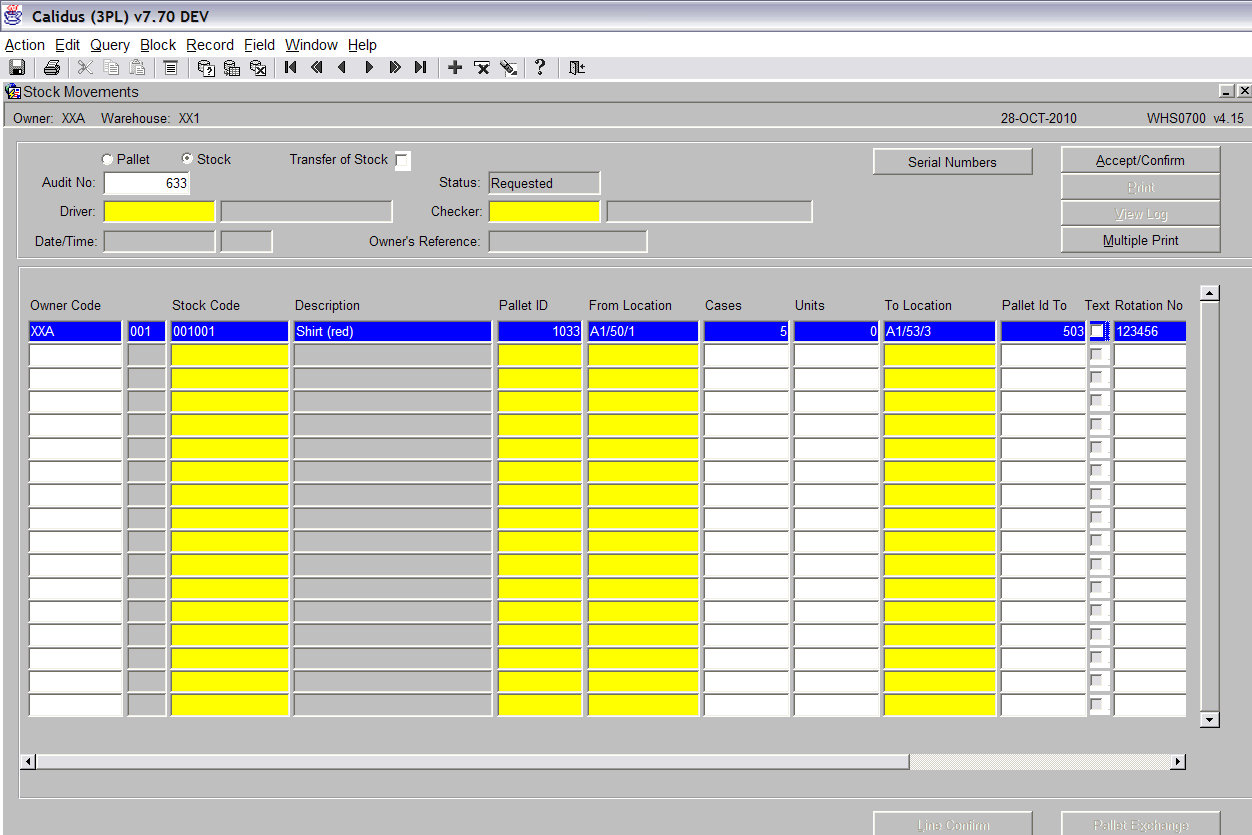Image resolution: width=1252 pixels, height=835 pixels.
Task: Click Description cell Shirt (red)
Action: 393,331
